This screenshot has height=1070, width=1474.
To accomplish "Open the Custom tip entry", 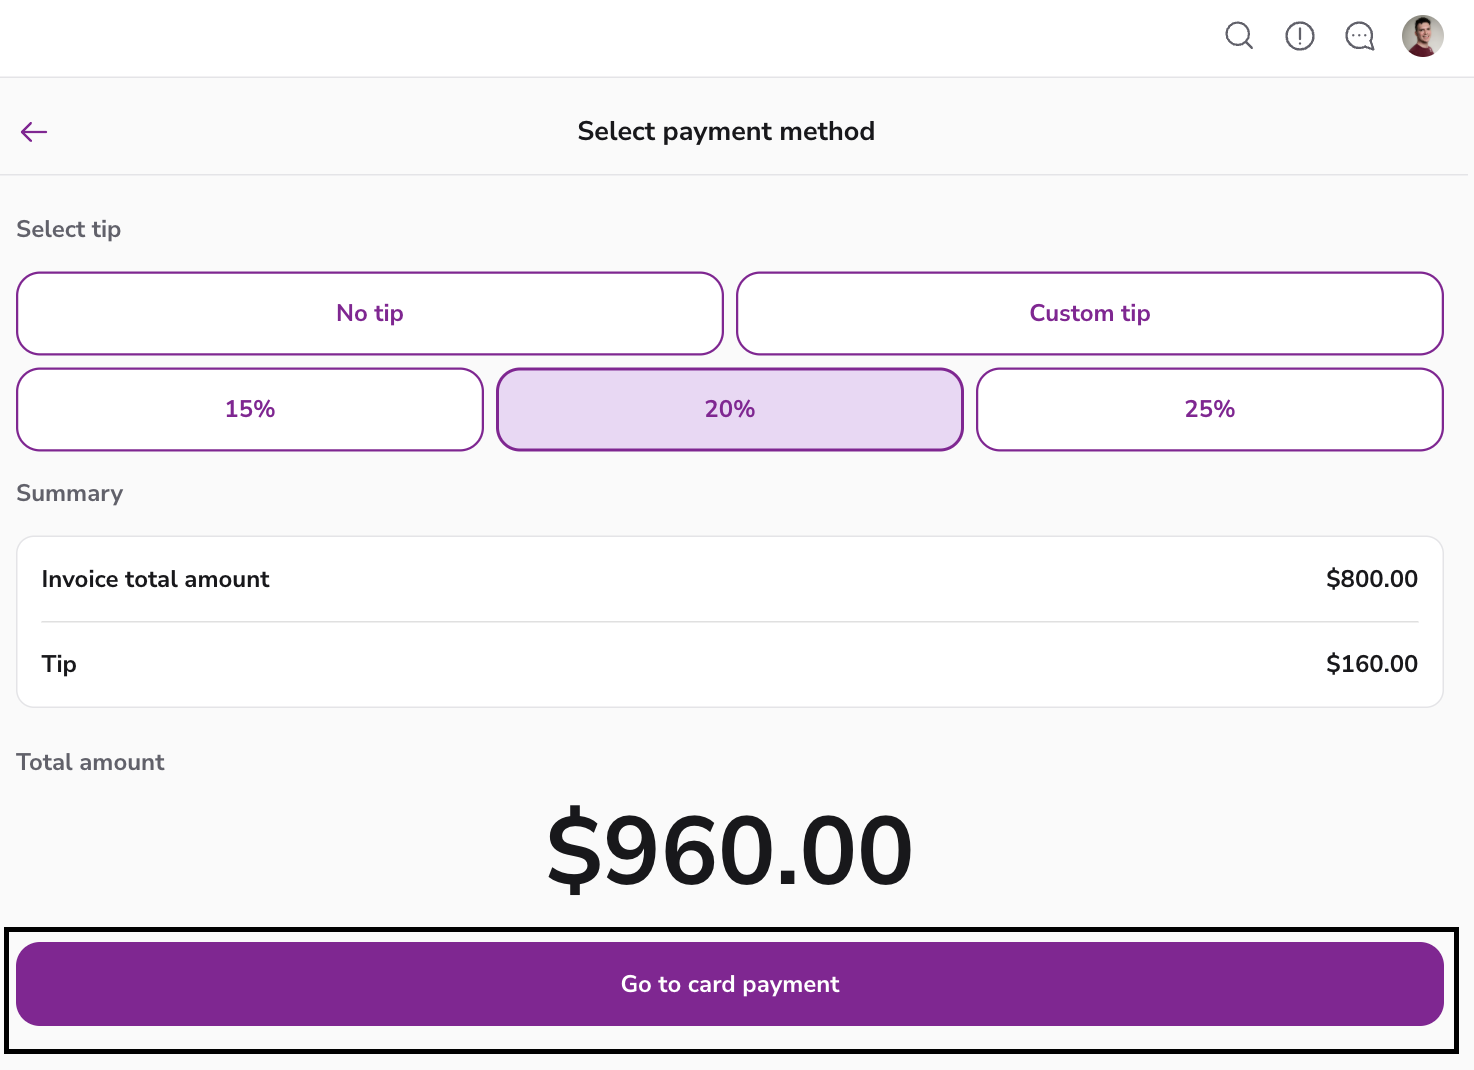I will click(x=1090, y=313).
